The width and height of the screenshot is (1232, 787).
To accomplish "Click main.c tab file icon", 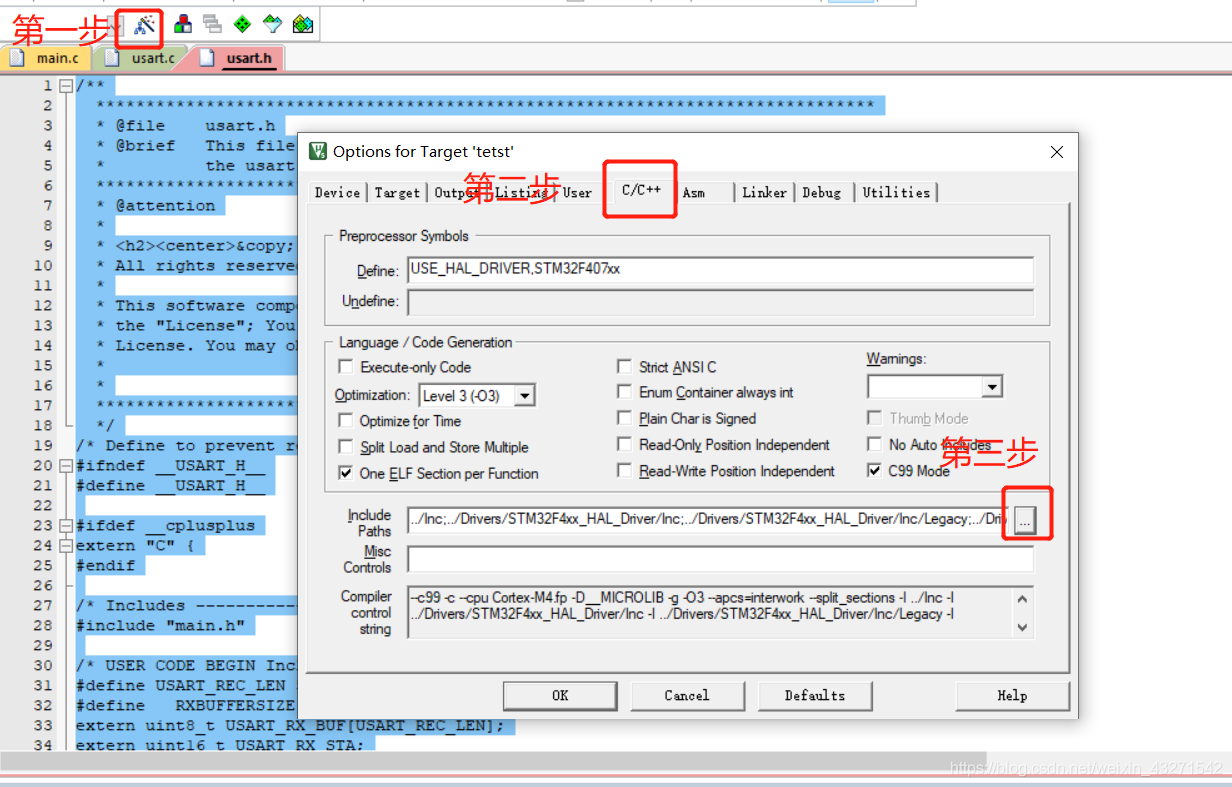I will click(17, 58).
